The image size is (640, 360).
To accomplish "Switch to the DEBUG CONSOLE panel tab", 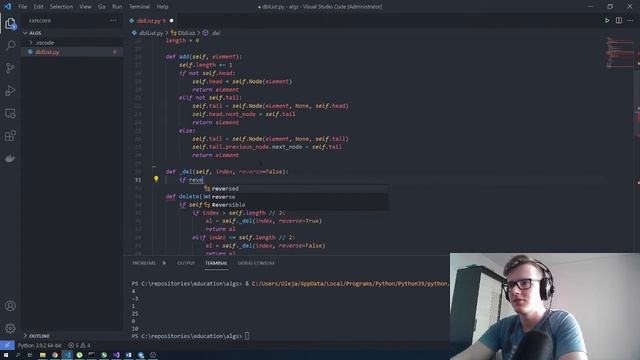I will pos(256,263).
